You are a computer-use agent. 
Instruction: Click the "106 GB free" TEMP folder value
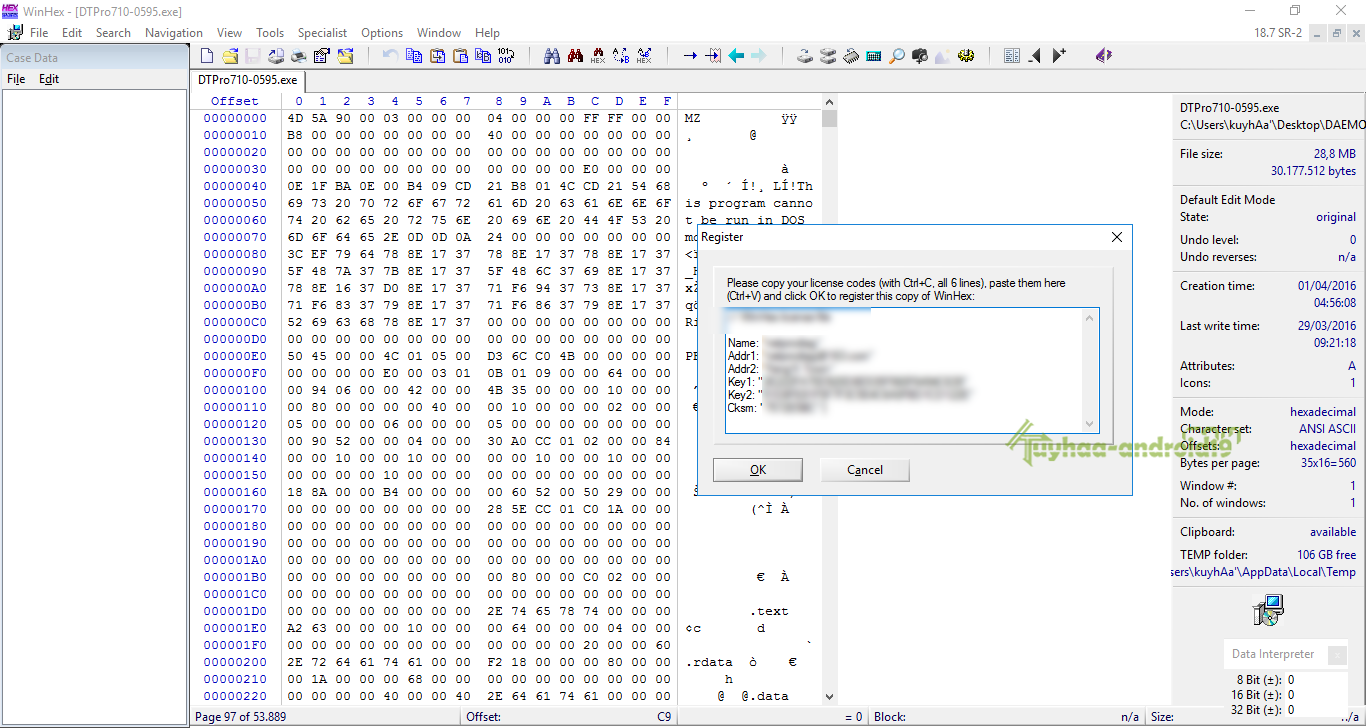click(x=1327, y=555)
